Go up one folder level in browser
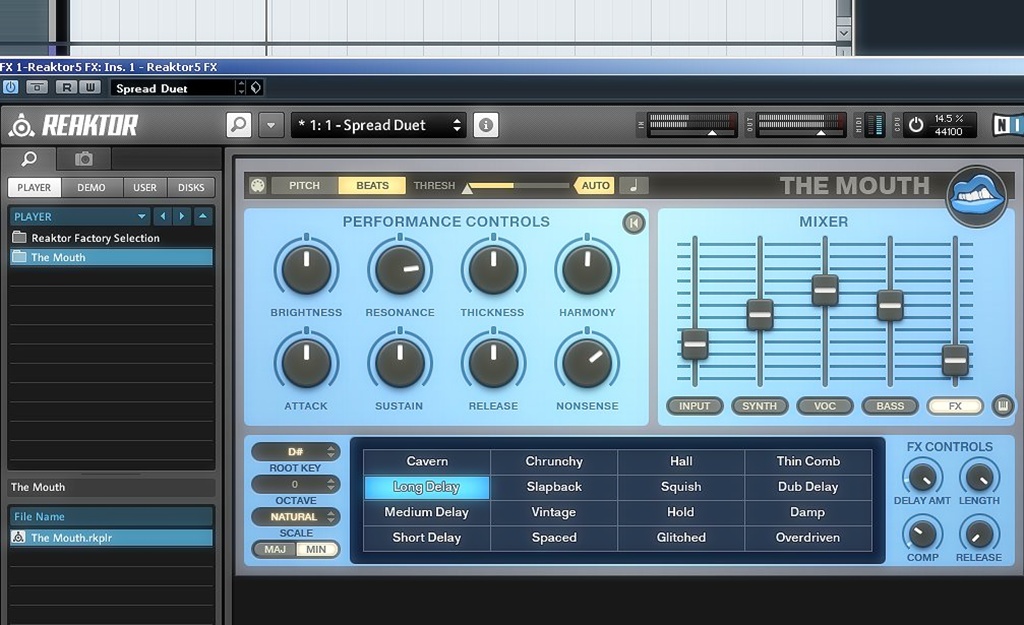This screenshot has height=625, width=1024. (203, 216)
